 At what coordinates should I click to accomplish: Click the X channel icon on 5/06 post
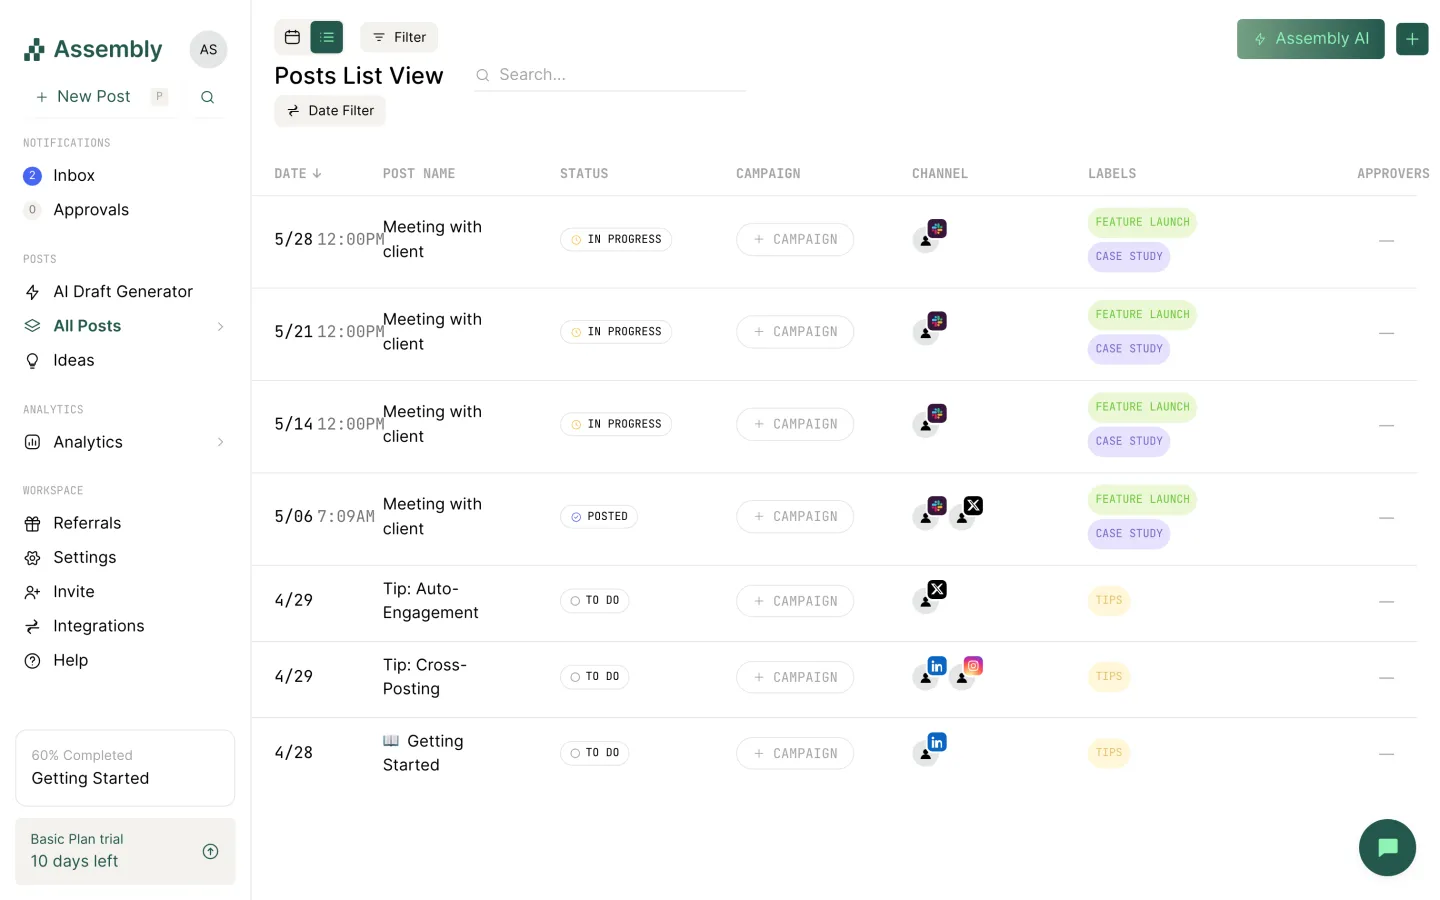[973, 506]
